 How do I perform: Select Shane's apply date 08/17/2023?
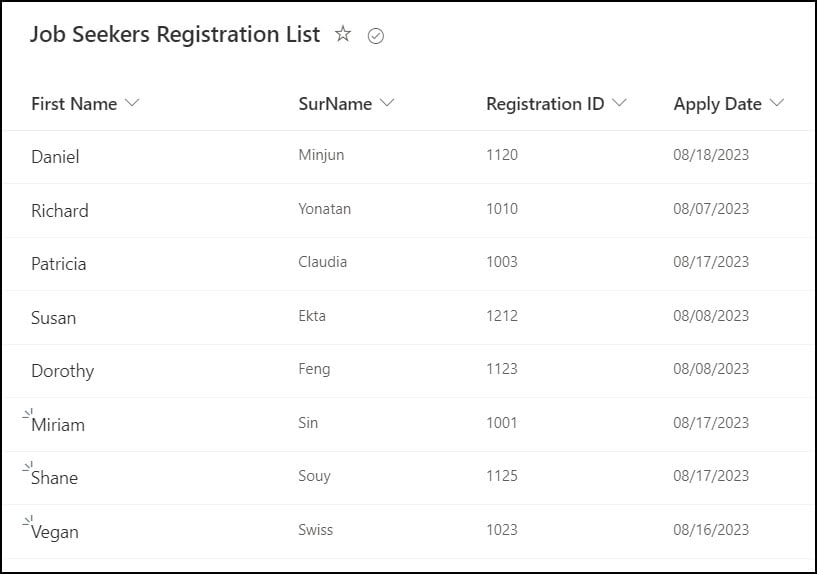pos(711,476)
